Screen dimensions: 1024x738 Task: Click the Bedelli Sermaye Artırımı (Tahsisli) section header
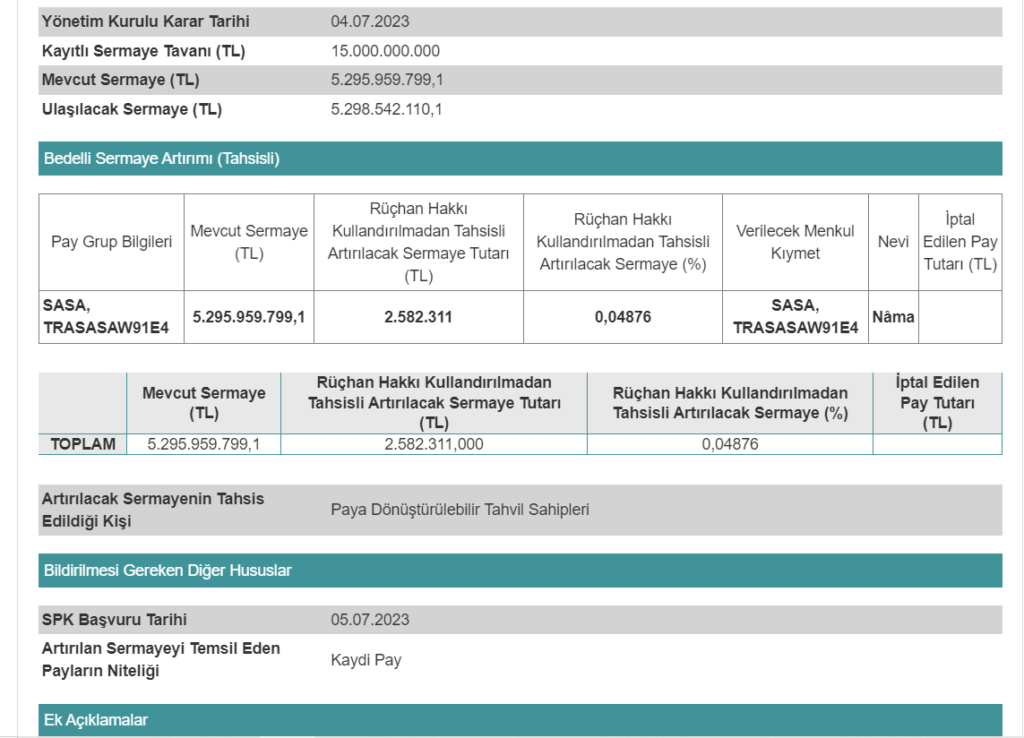point(161,158)
